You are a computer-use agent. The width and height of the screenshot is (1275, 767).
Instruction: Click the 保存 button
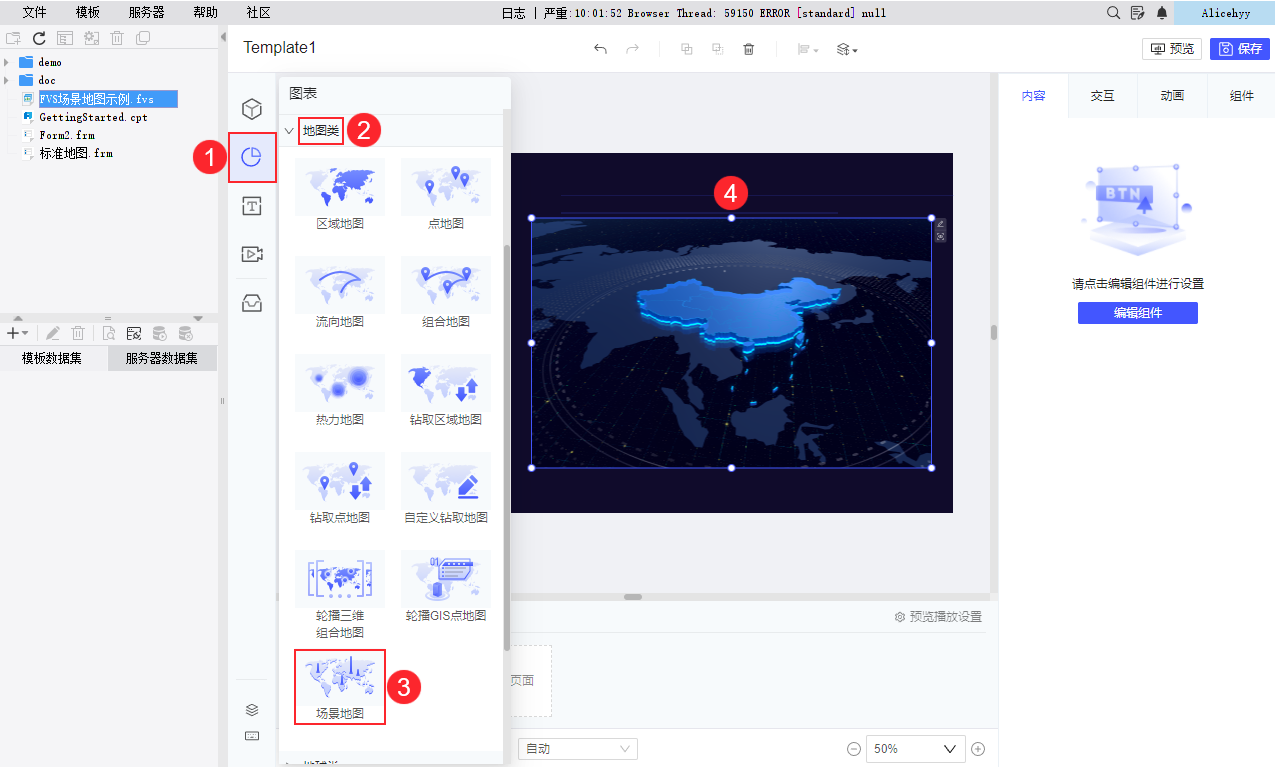click(x=1240, y=49)
